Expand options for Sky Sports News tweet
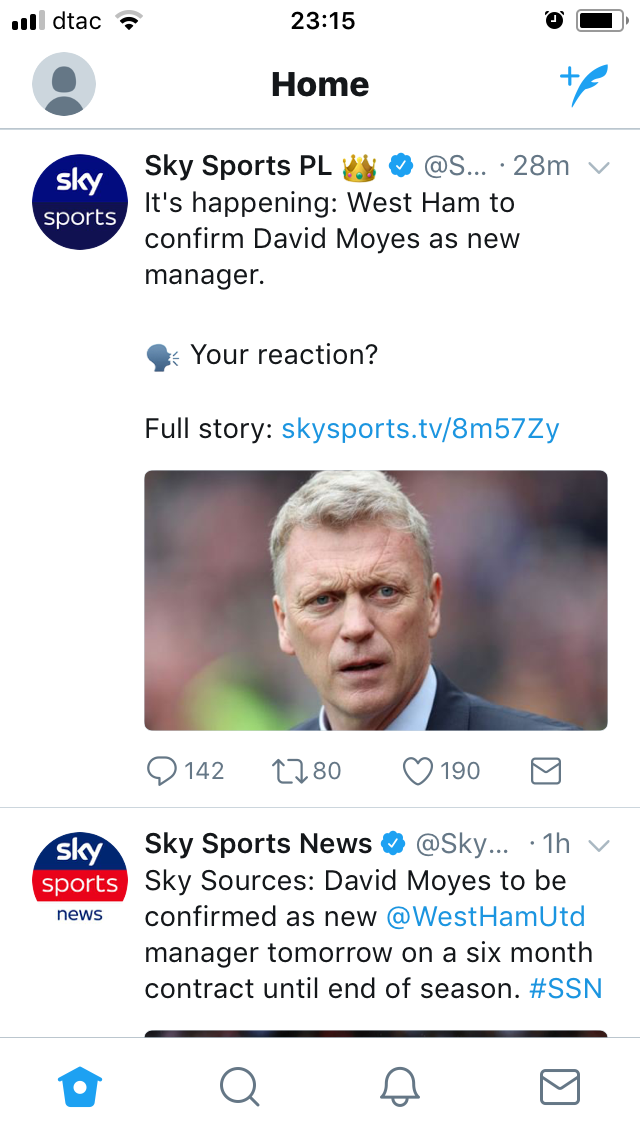This screenshot has height=1136, width=640. point(599,845)
